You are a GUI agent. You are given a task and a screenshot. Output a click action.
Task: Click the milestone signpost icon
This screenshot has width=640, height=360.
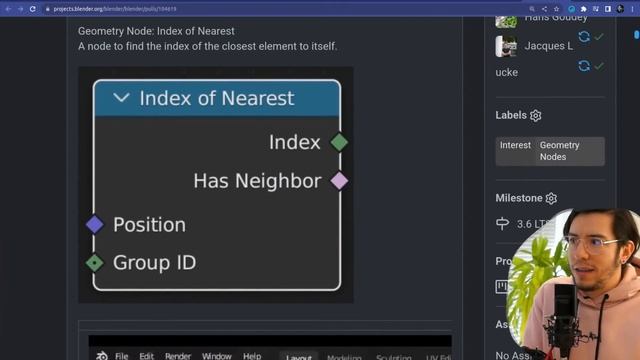click(x=502, y=224)
